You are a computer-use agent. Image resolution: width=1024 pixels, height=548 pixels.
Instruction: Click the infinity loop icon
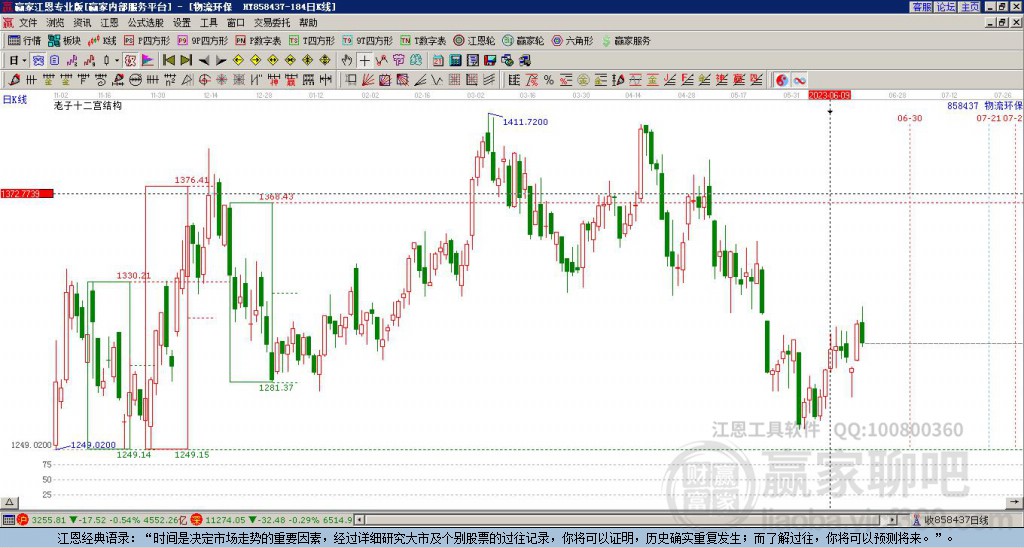coord(799,80)
